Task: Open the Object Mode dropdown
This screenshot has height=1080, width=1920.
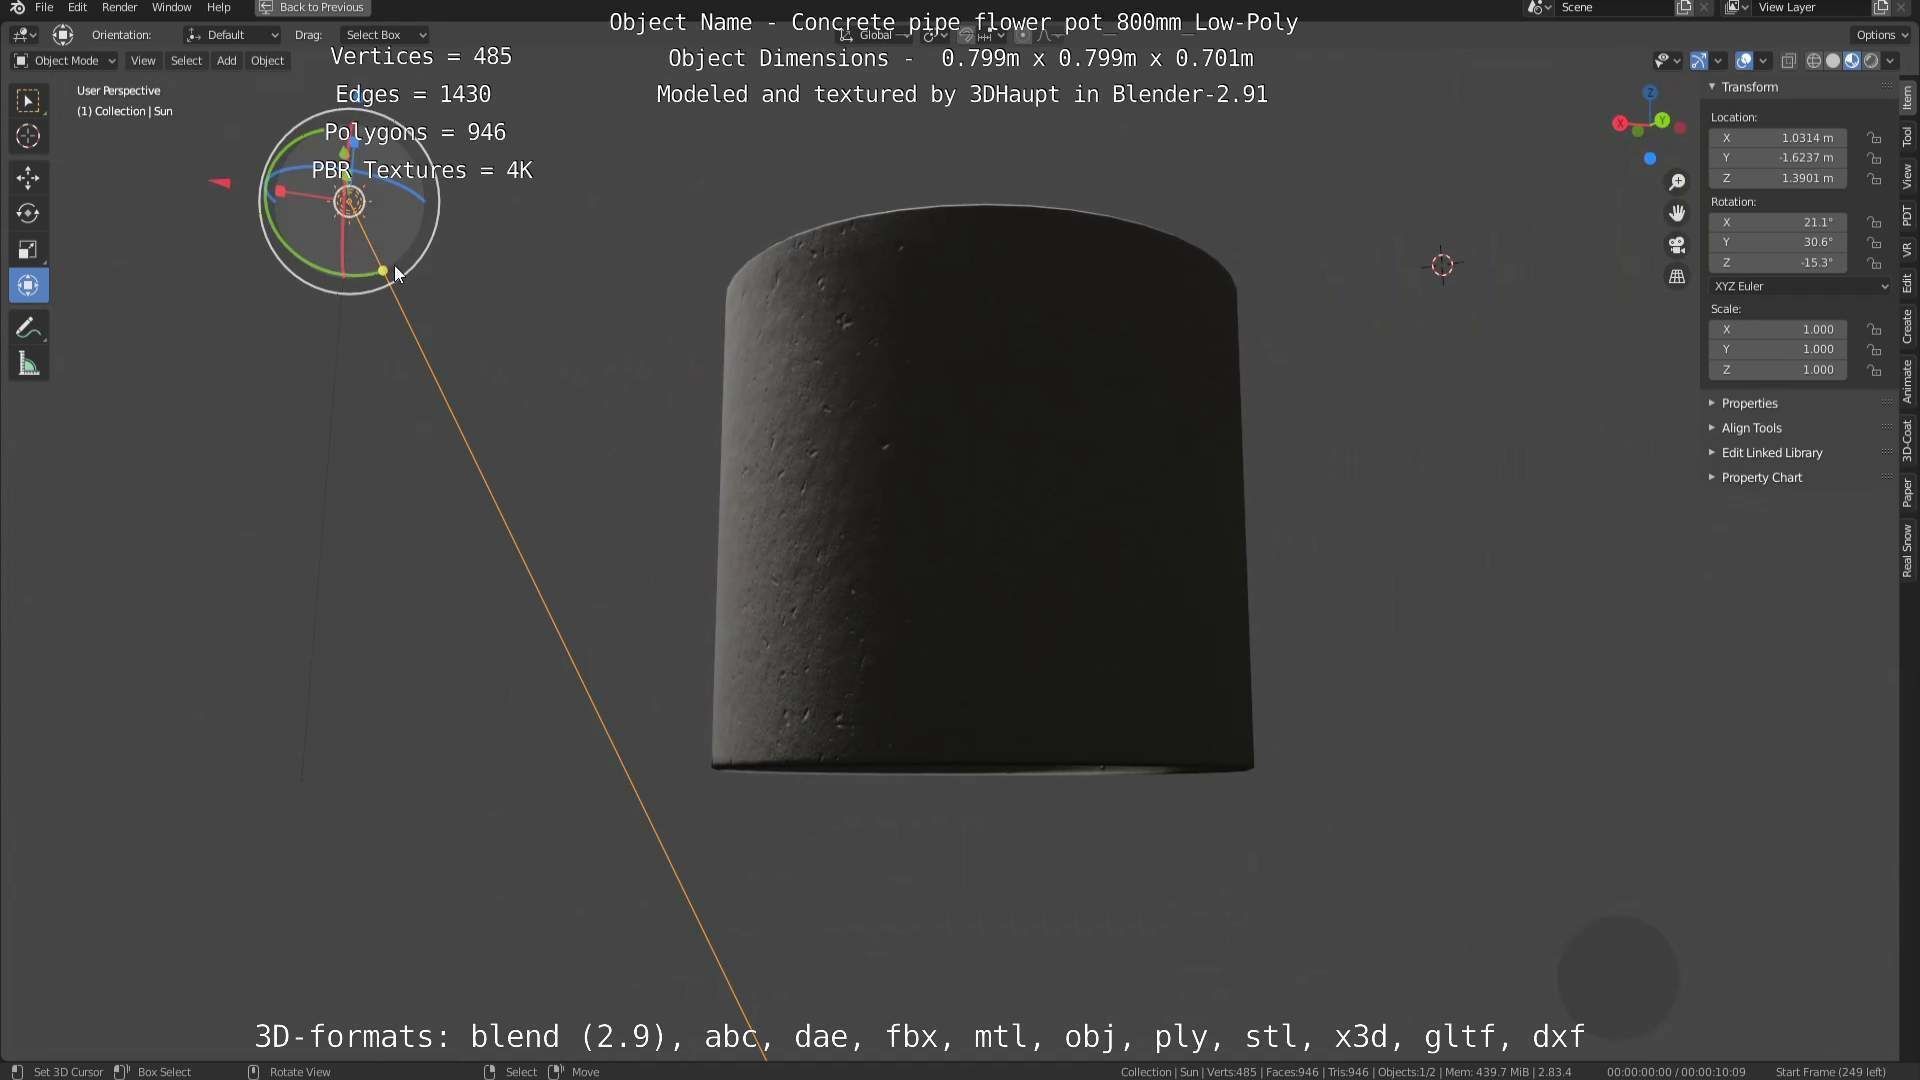Action: point(65,61)
